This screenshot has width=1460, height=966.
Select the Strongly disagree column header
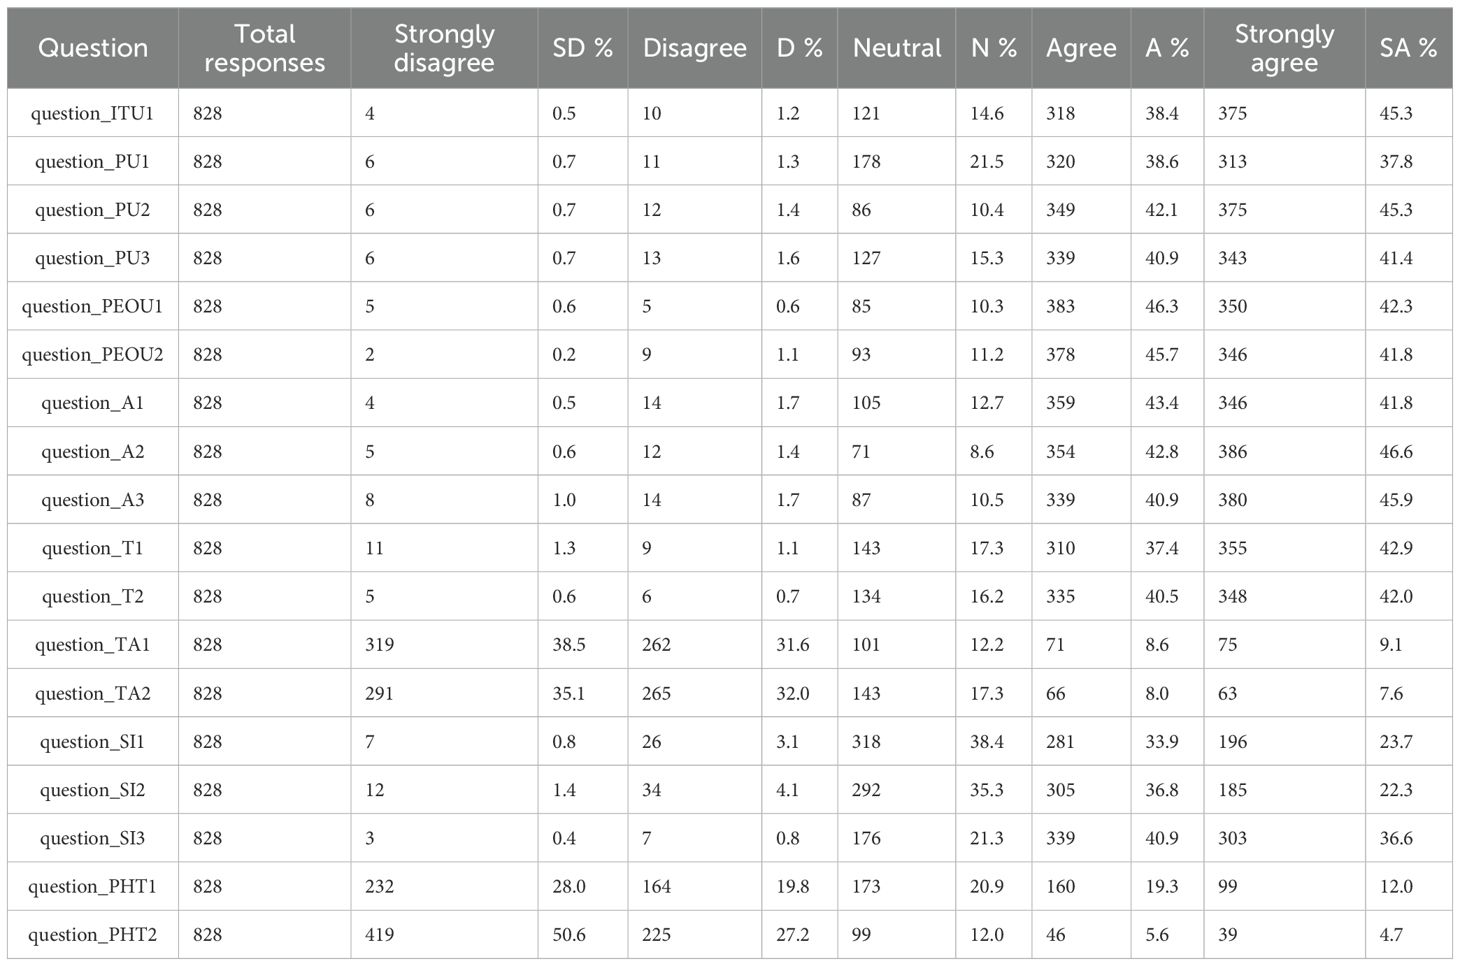pos(444,48)
